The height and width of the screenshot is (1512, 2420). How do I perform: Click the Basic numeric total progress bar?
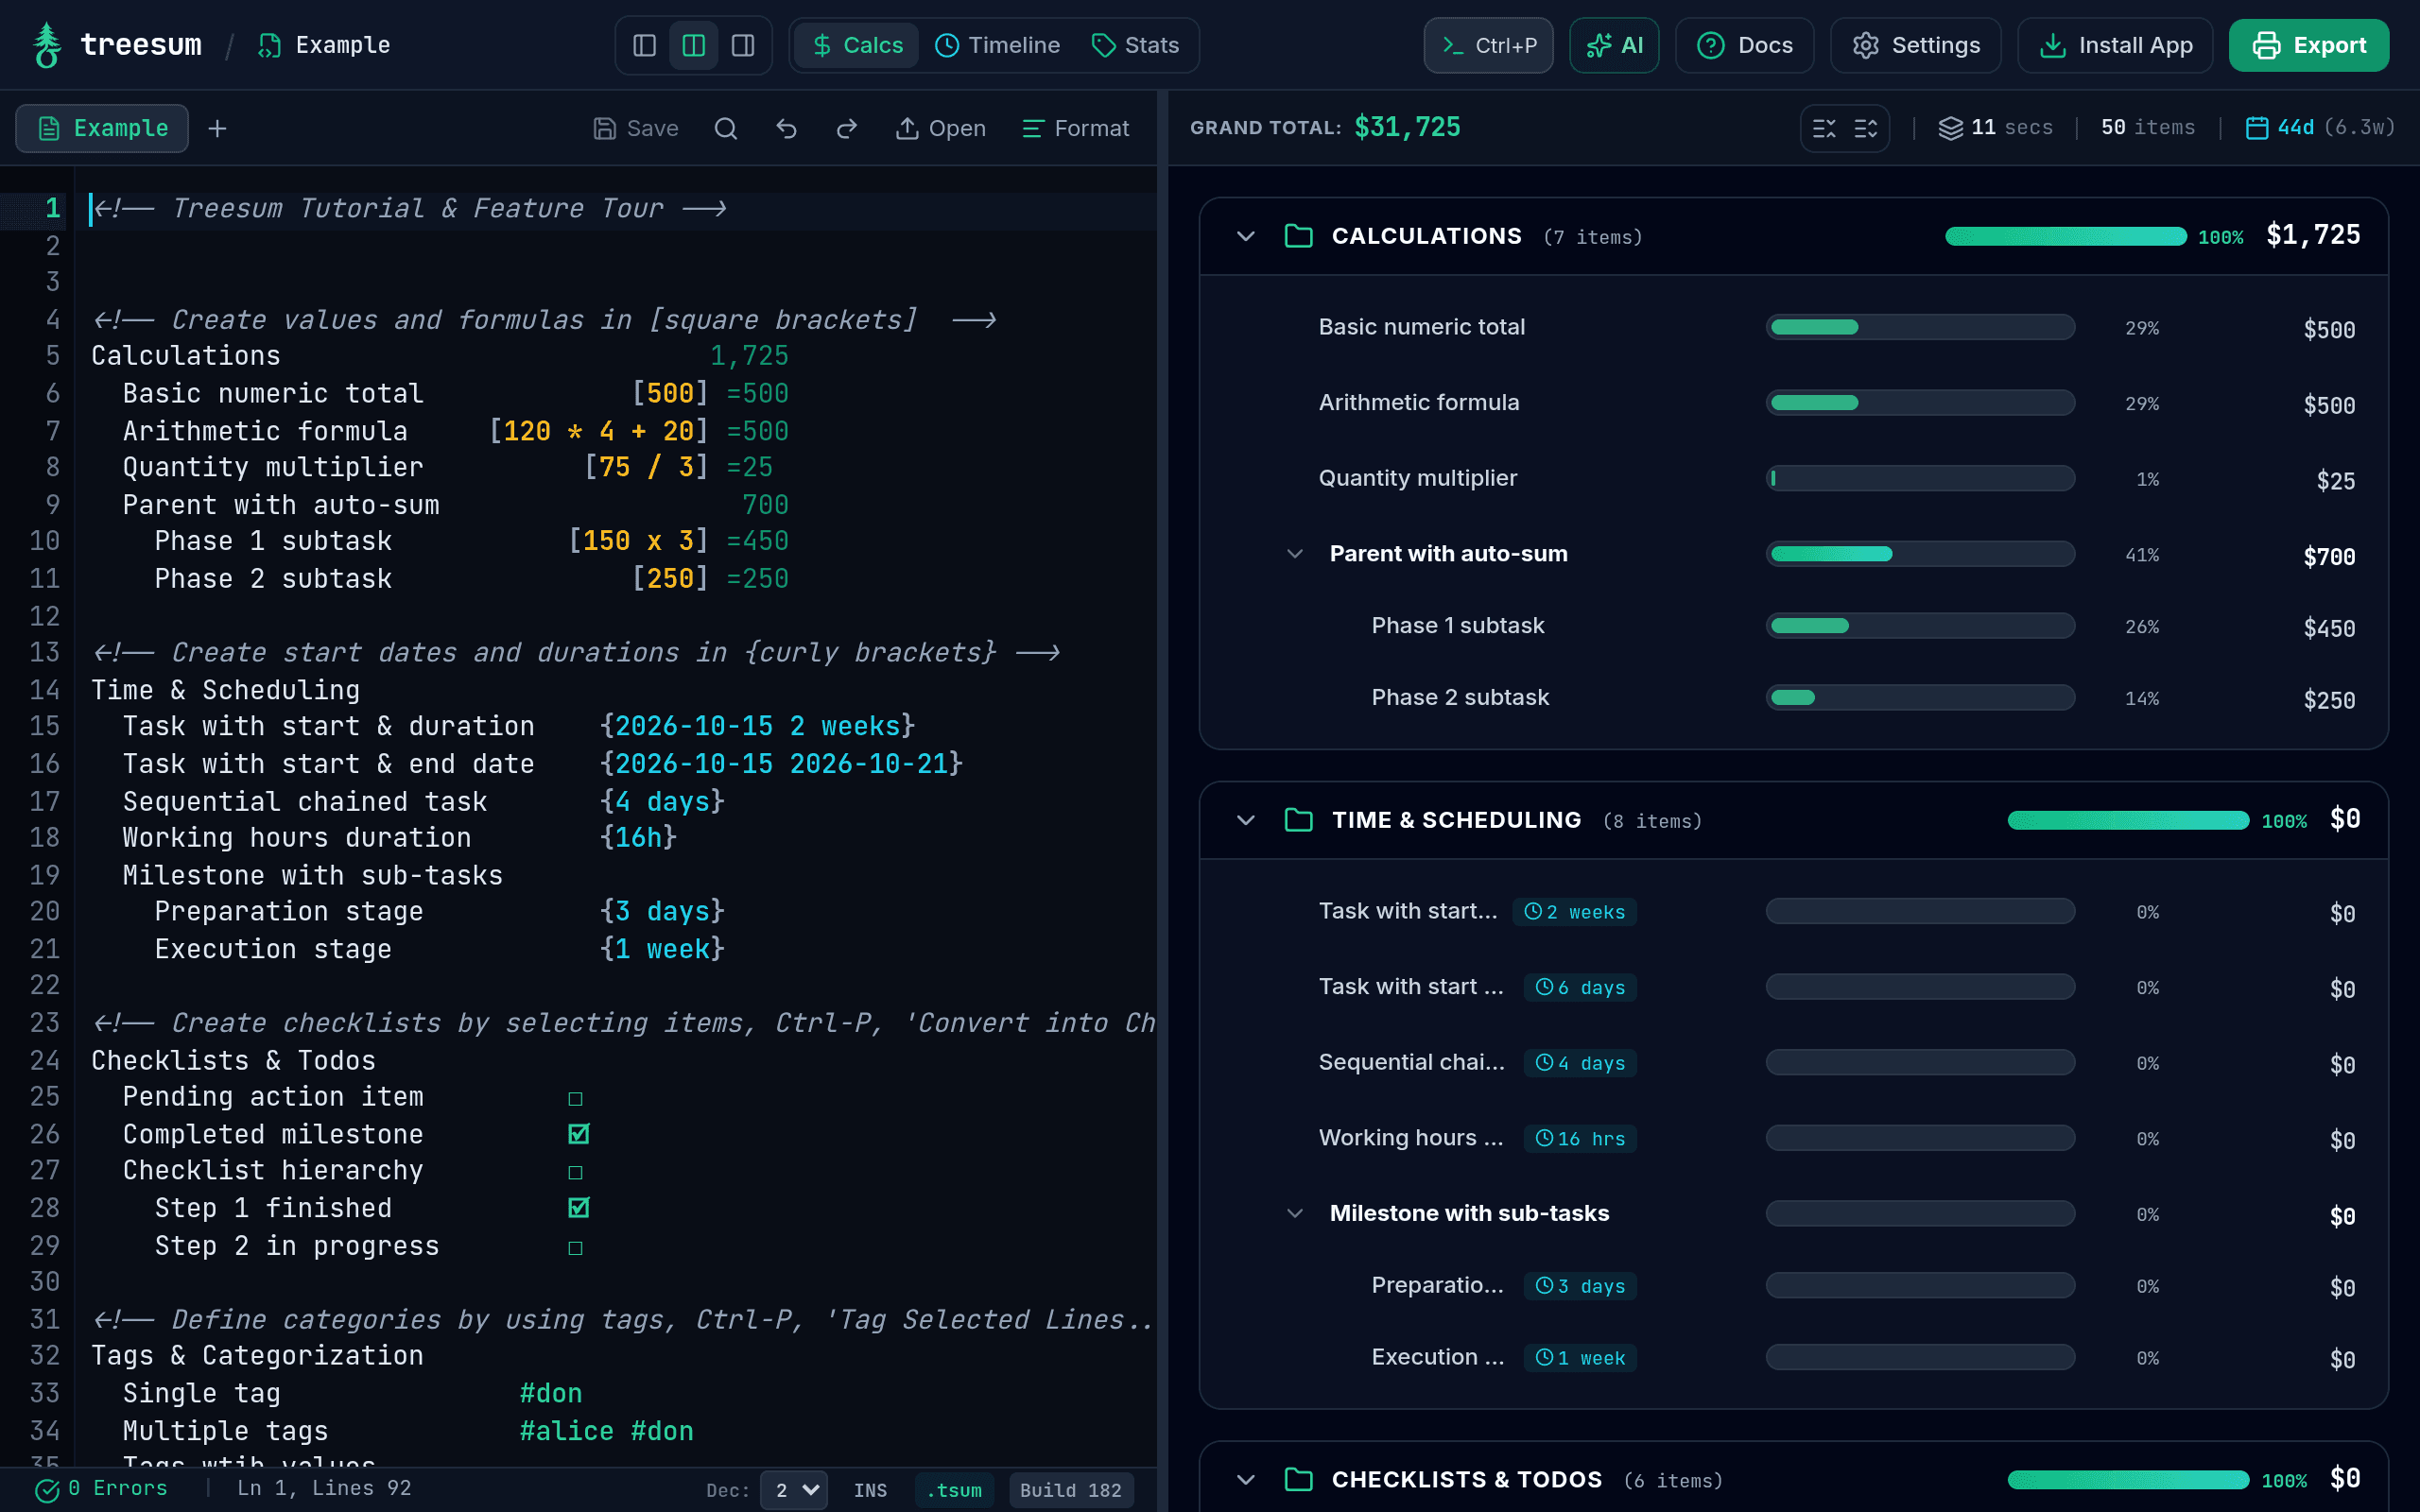[1920, 327]
